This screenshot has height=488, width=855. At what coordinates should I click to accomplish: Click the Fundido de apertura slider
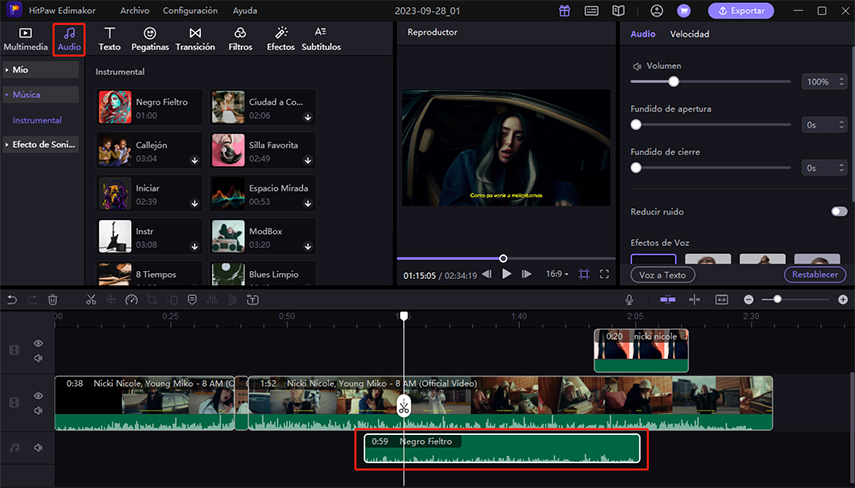point(711,125)
